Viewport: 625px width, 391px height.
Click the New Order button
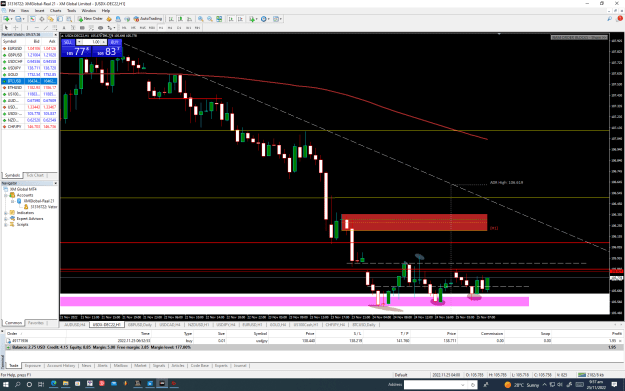[x=90, y=19]
